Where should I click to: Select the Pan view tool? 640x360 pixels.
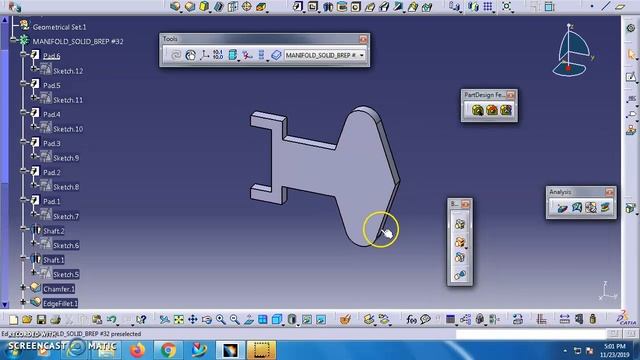pyautogui.click(x=193, y=319)
